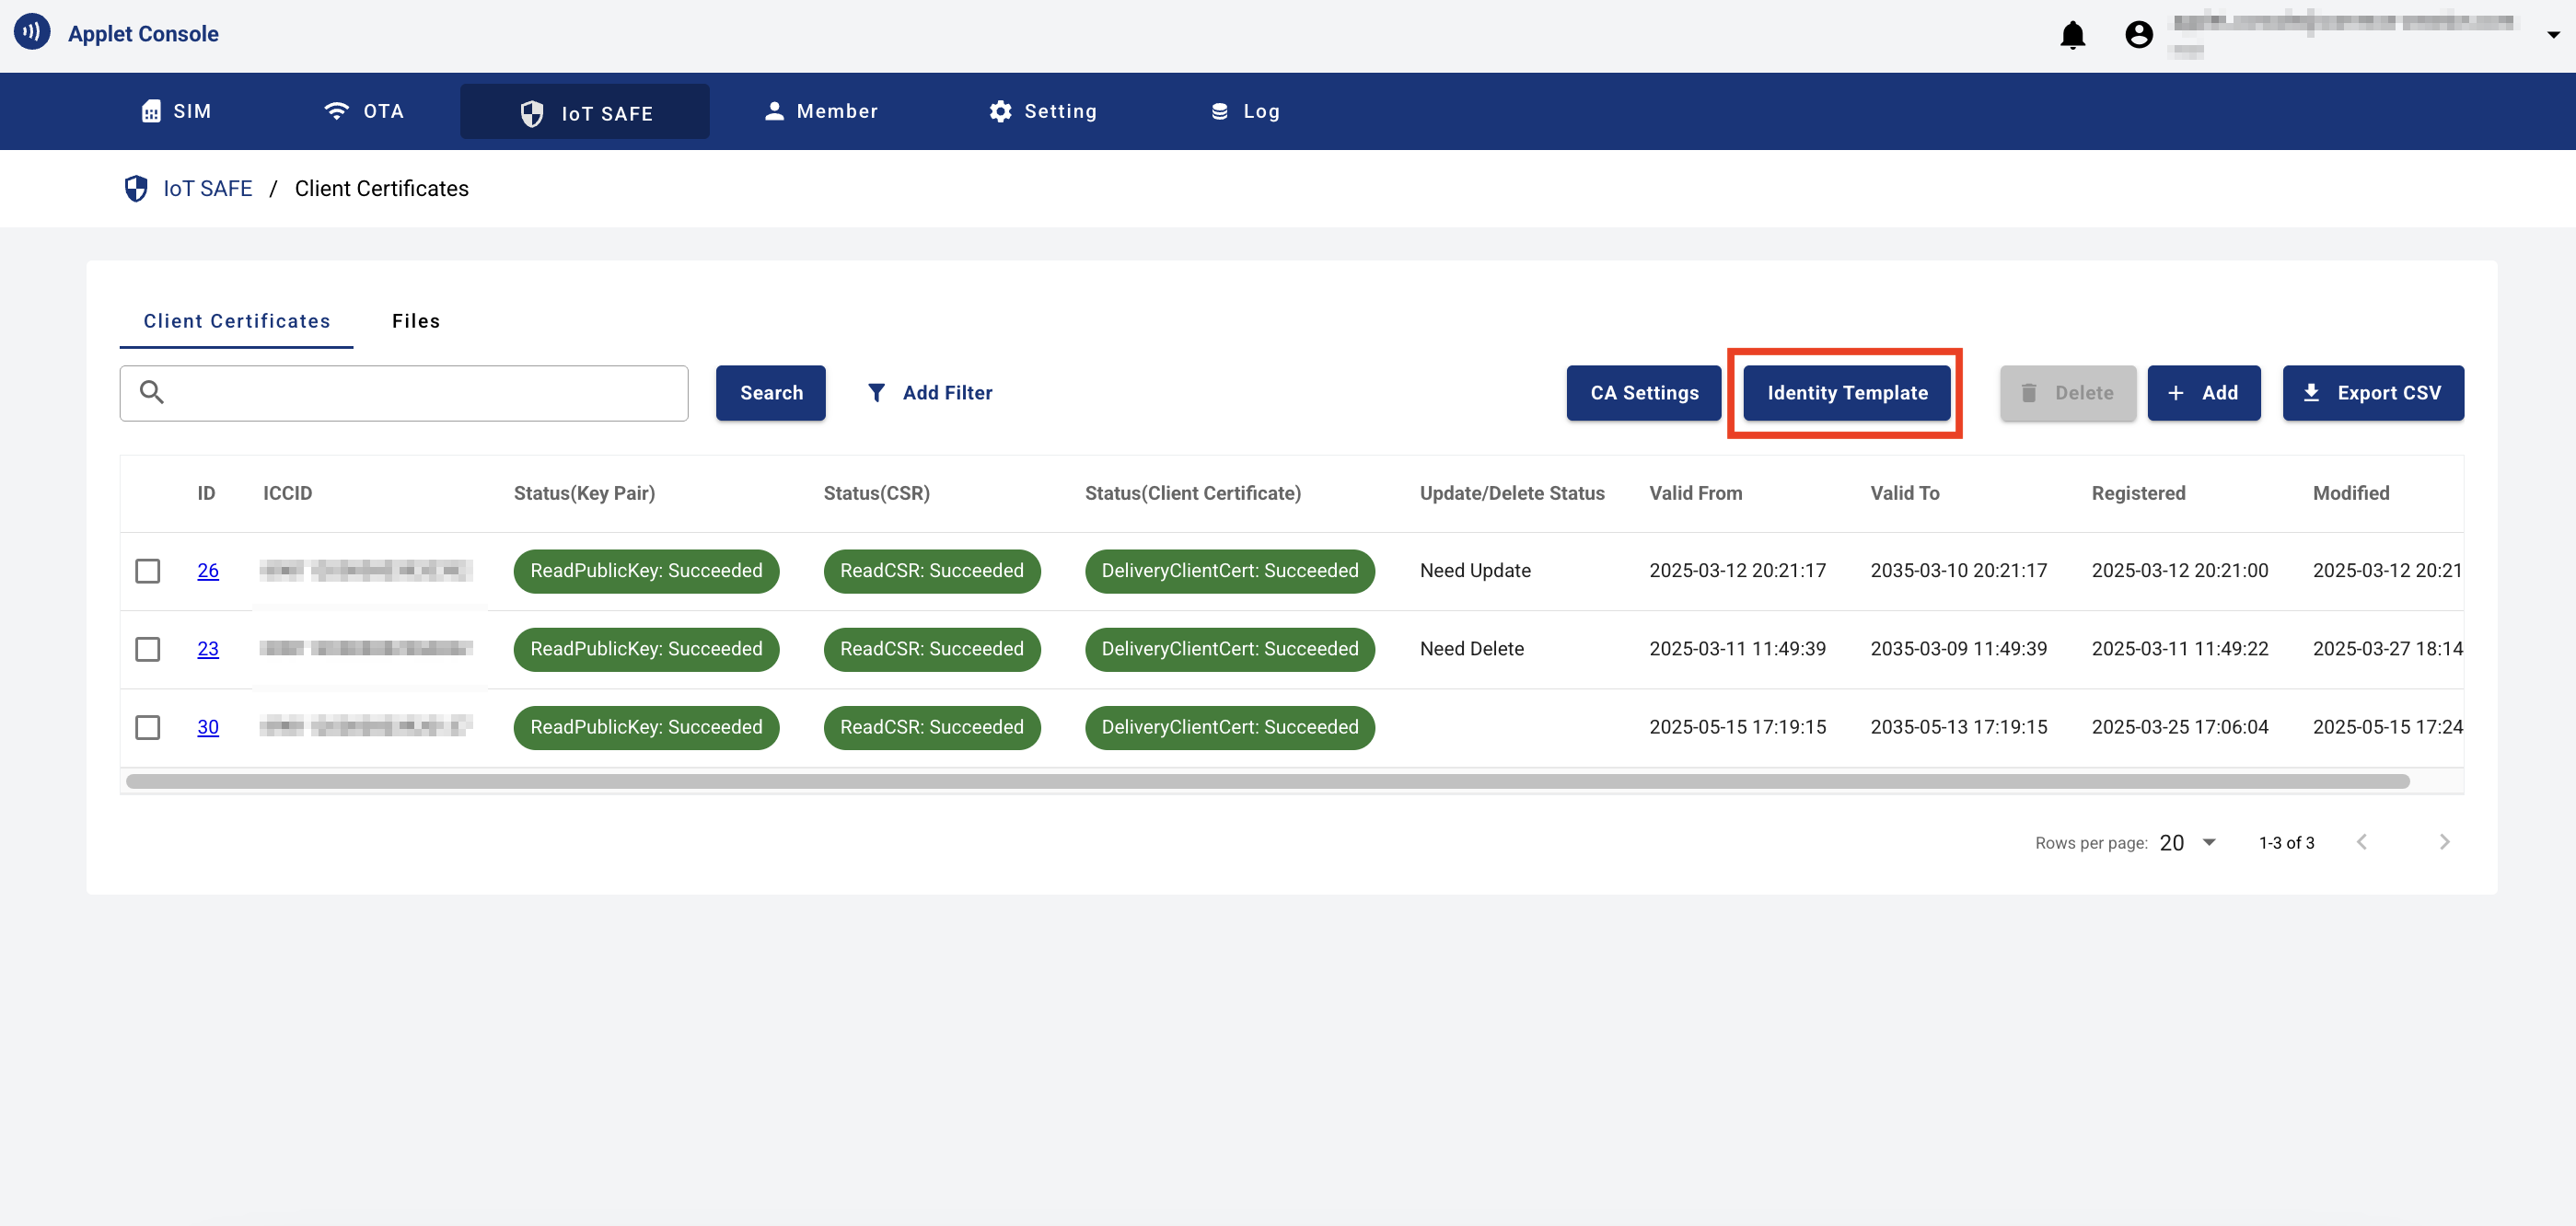This screenshot has width=2576, height=1226.
Task: Click the magnifier icon in search field
Action: 152,392
